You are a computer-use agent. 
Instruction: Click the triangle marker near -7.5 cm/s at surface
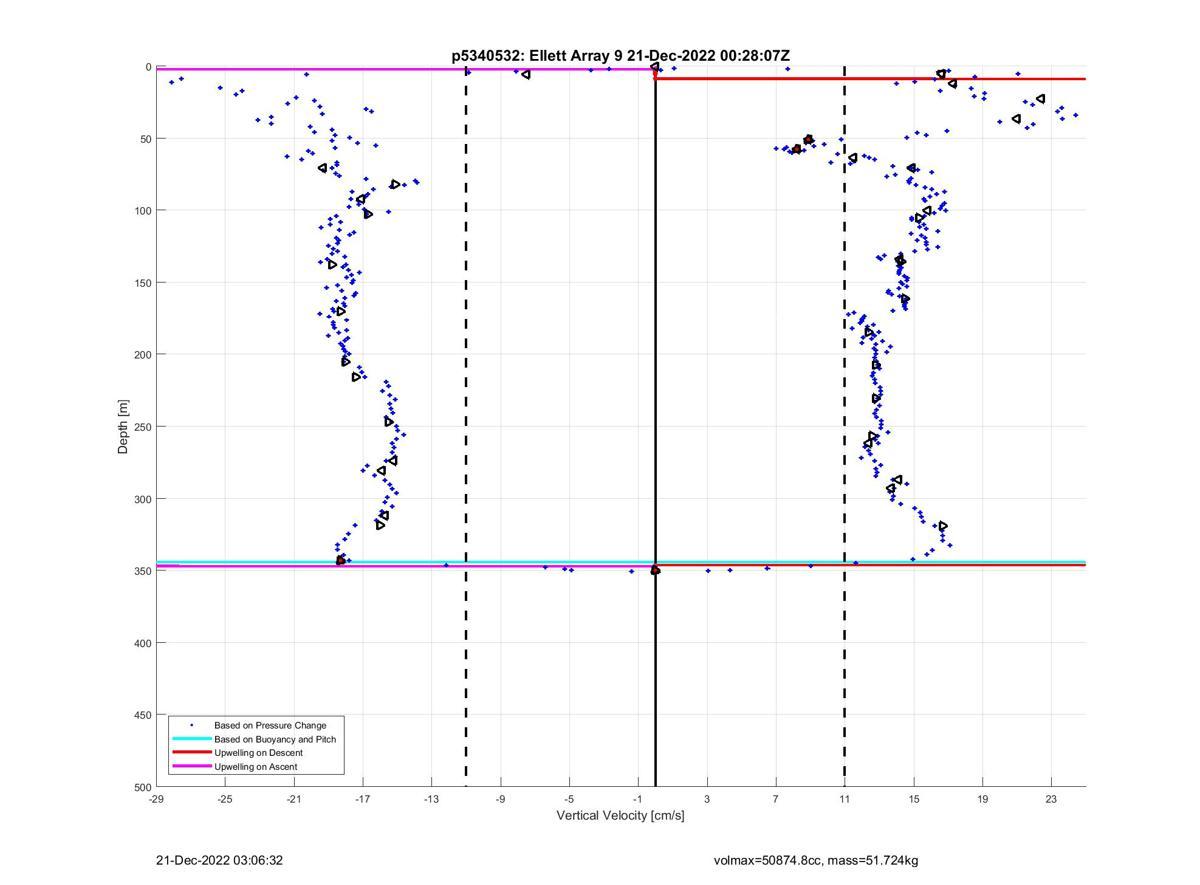tap(526, 74)
